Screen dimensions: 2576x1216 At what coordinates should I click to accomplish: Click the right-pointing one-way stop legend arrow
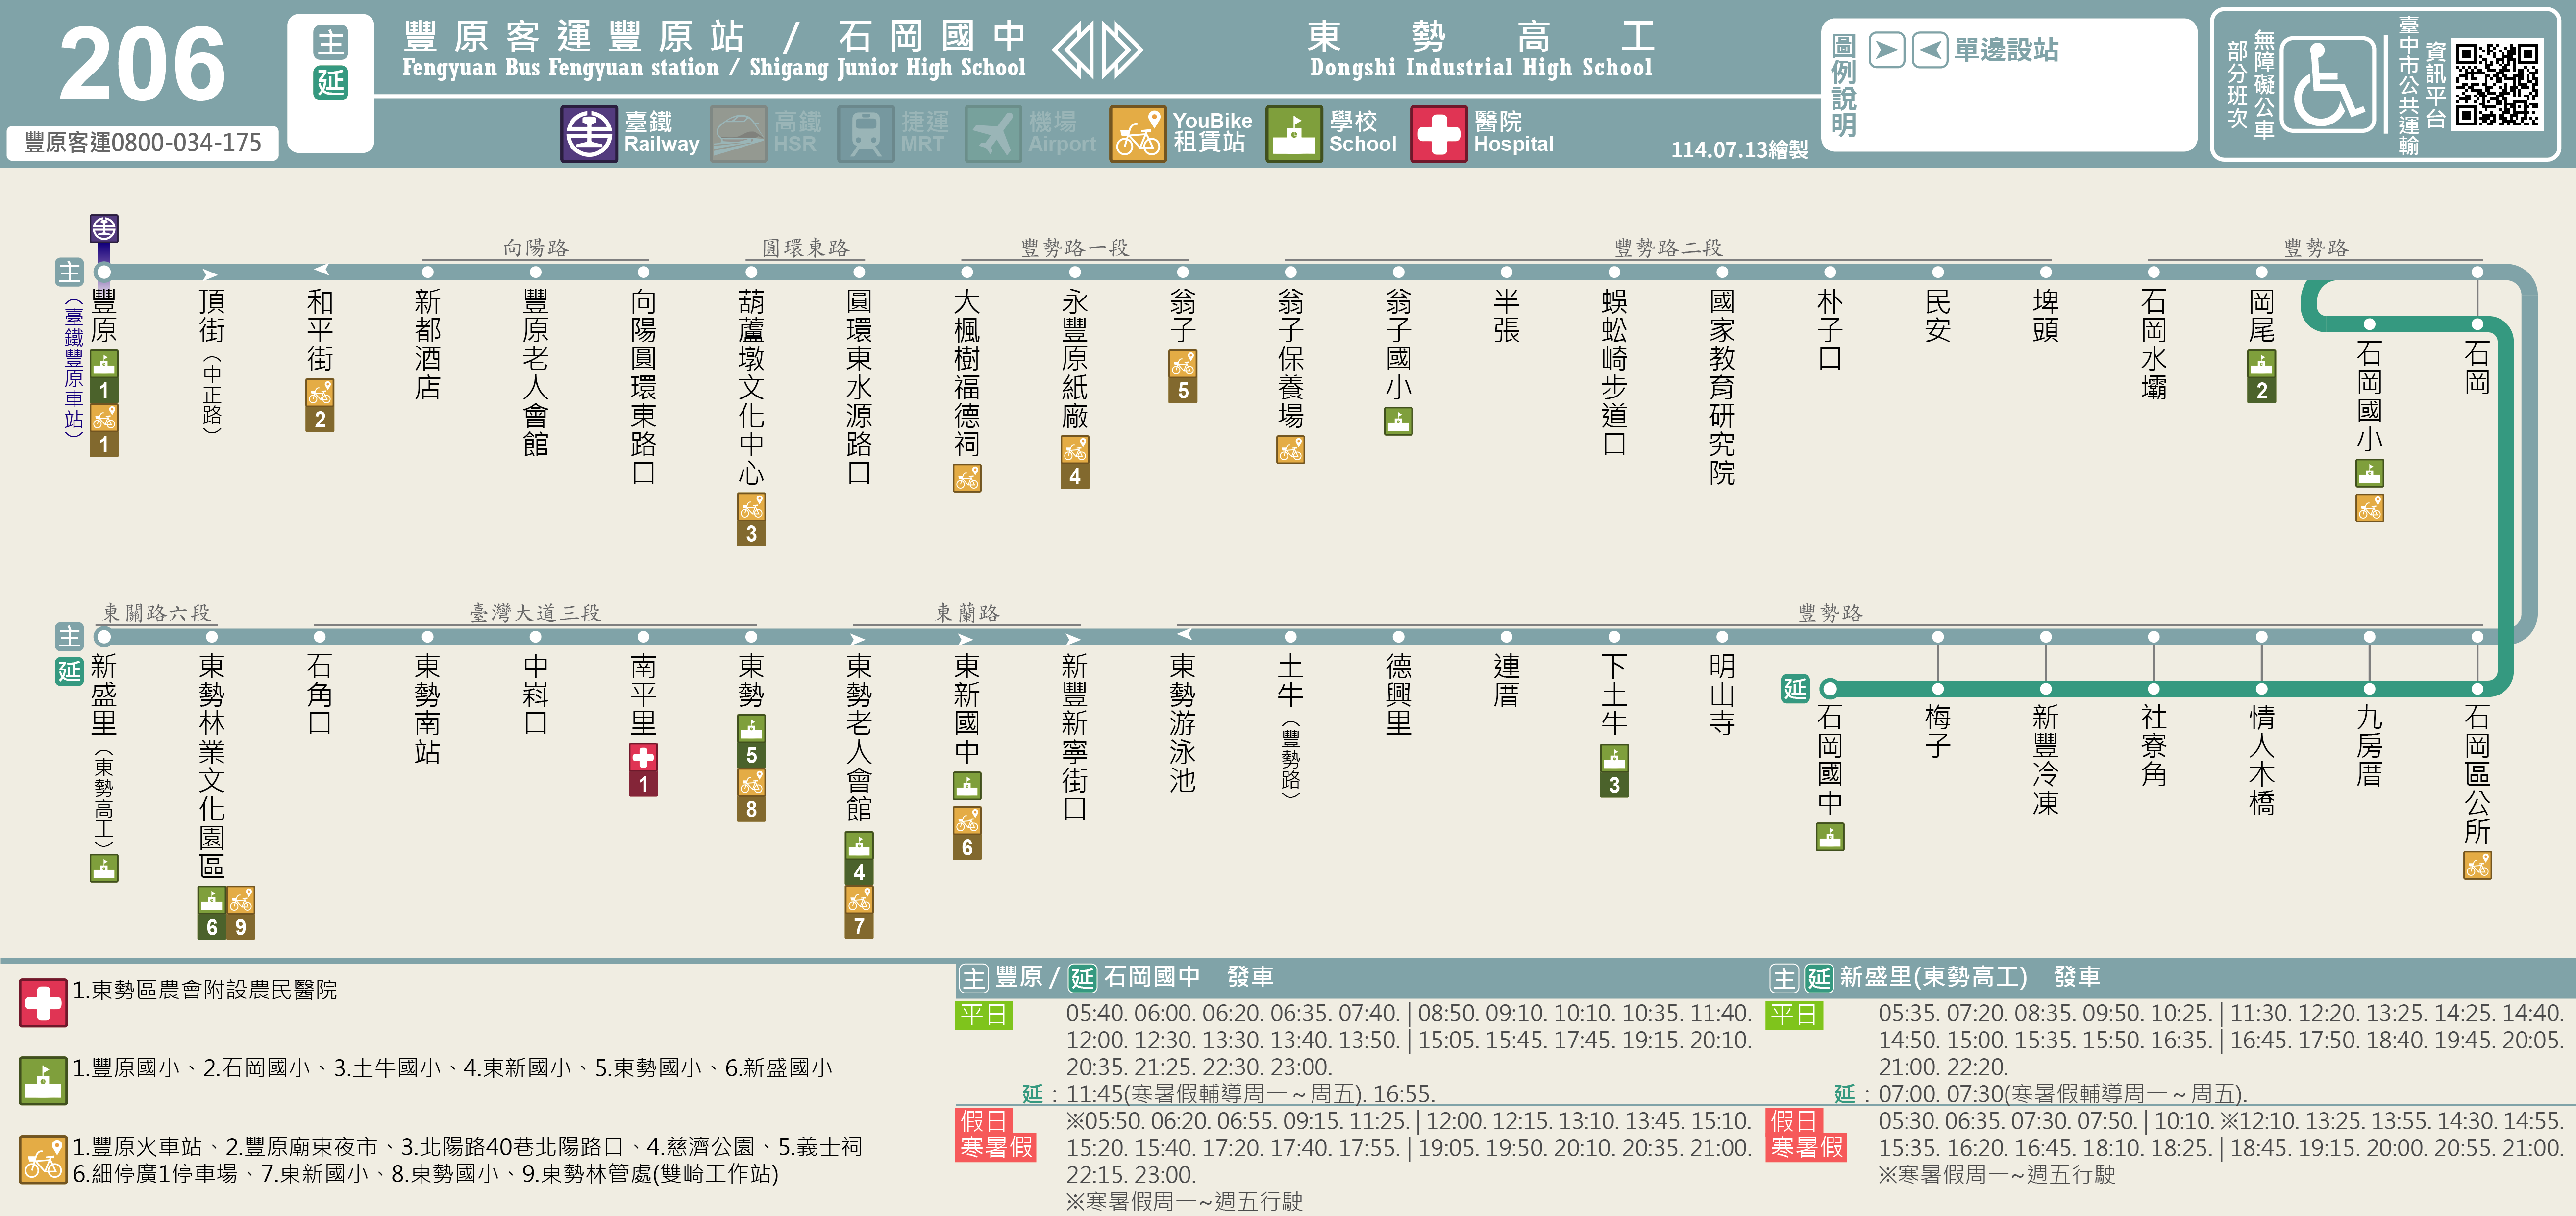1886,50
